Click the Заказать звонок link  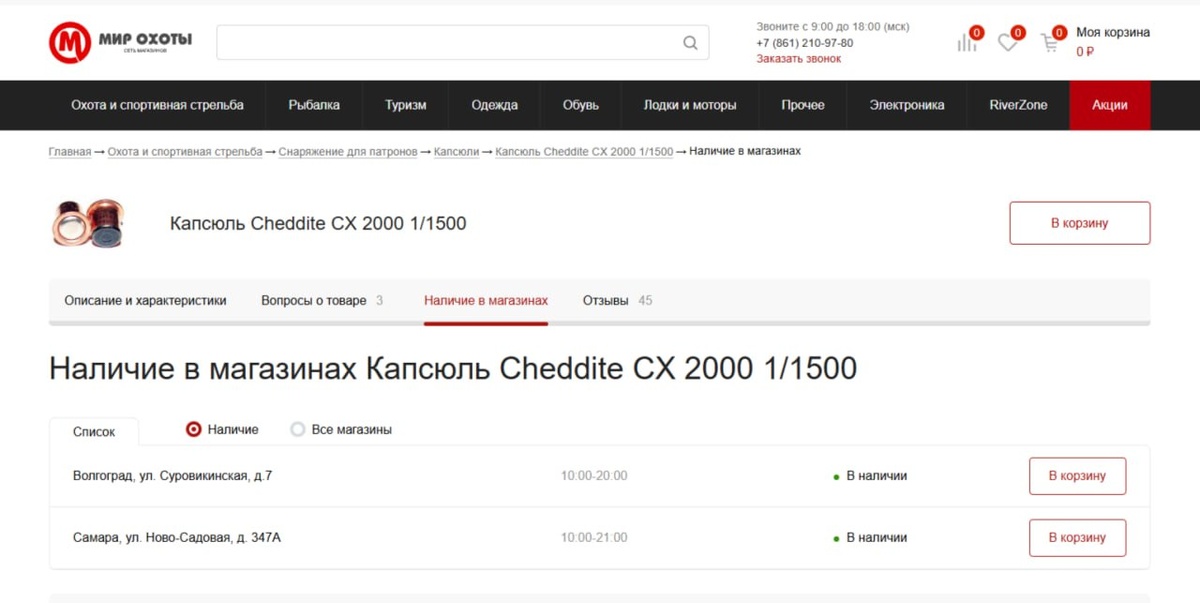pyautogui.click(x=799, y=59)
